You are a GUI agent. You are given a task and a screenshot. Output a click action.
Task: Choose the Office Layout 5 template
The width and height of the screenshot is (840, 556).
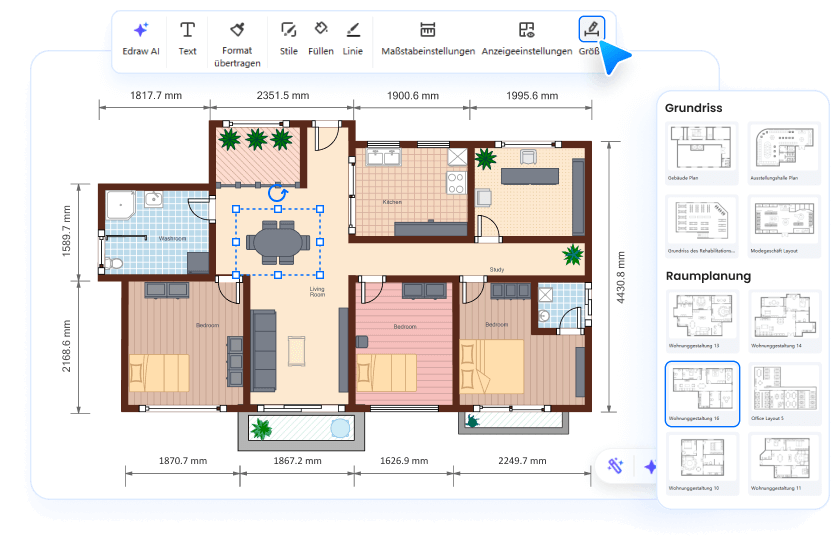783,391
